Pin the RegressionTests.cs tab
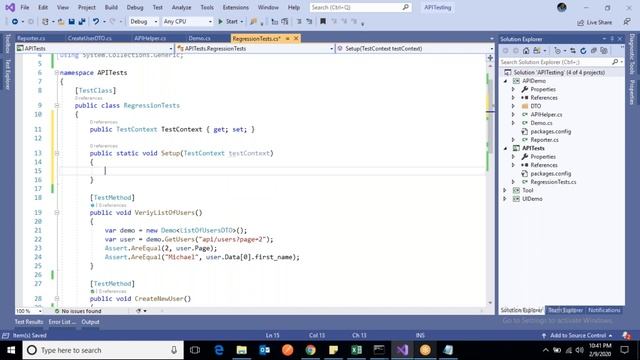 pos(287,38)
